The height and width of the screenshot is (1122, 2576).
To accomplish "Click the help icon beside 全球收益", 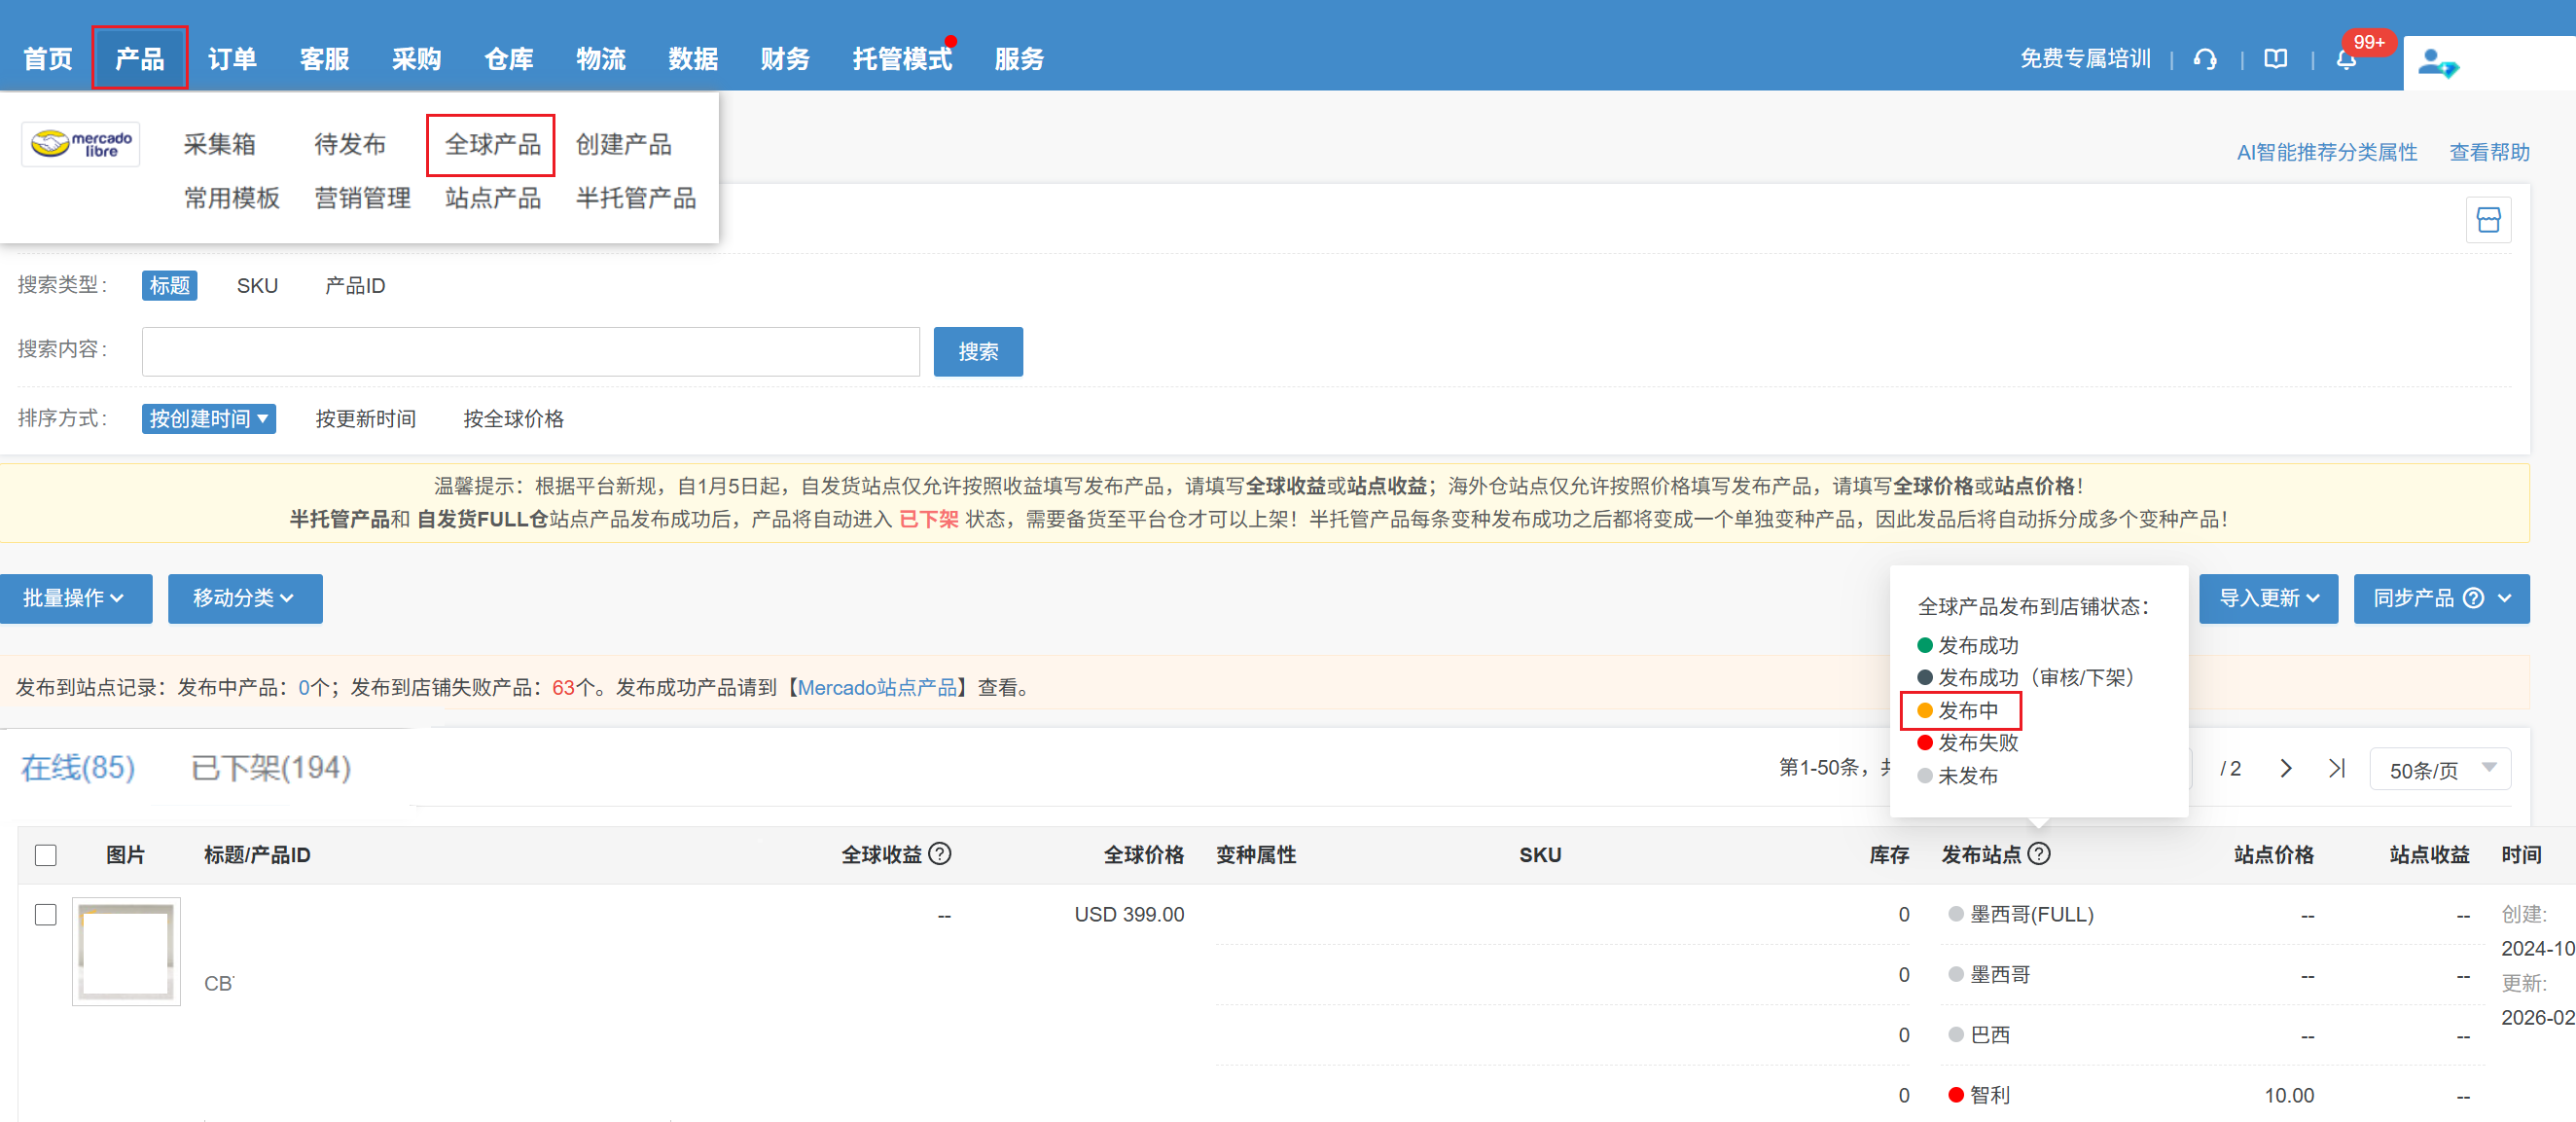I will 939,854.
